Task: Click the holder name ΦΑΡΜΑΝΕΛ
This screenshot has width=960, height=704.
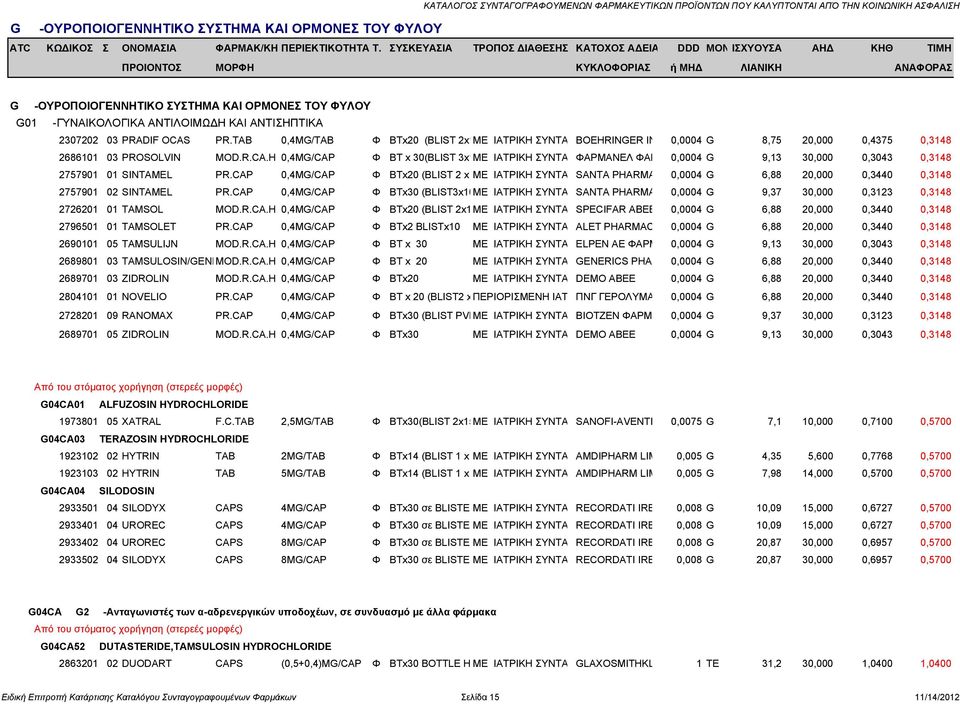Action: (614, 157)
